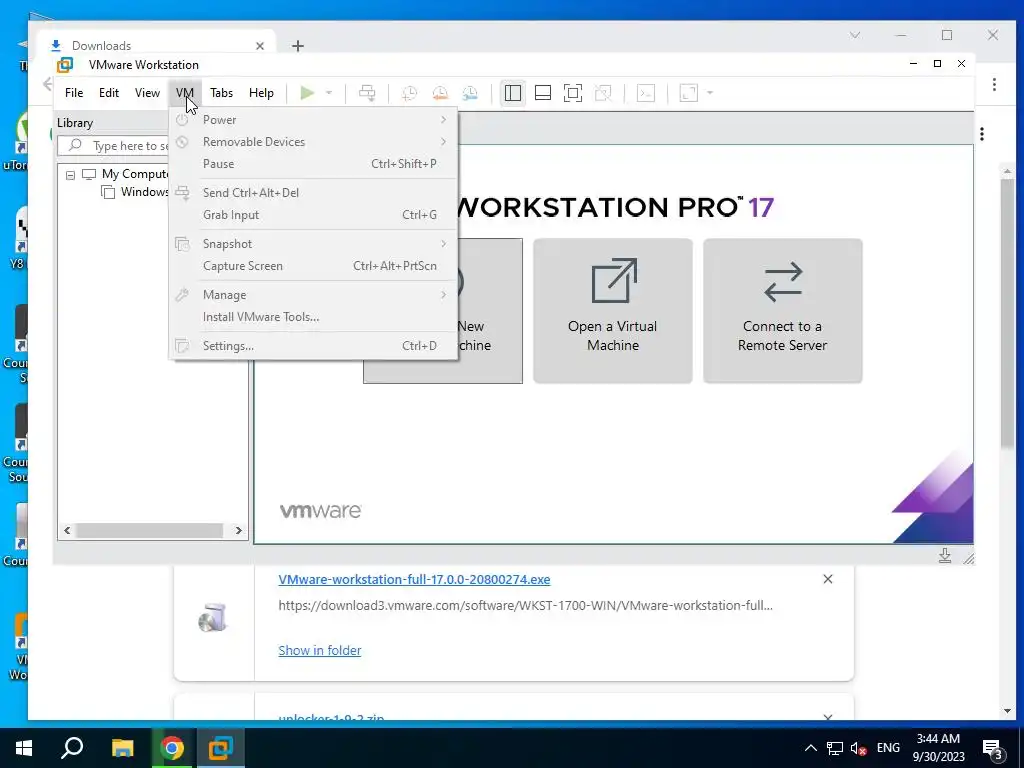Open the Downloads page more actions menu

982,134
